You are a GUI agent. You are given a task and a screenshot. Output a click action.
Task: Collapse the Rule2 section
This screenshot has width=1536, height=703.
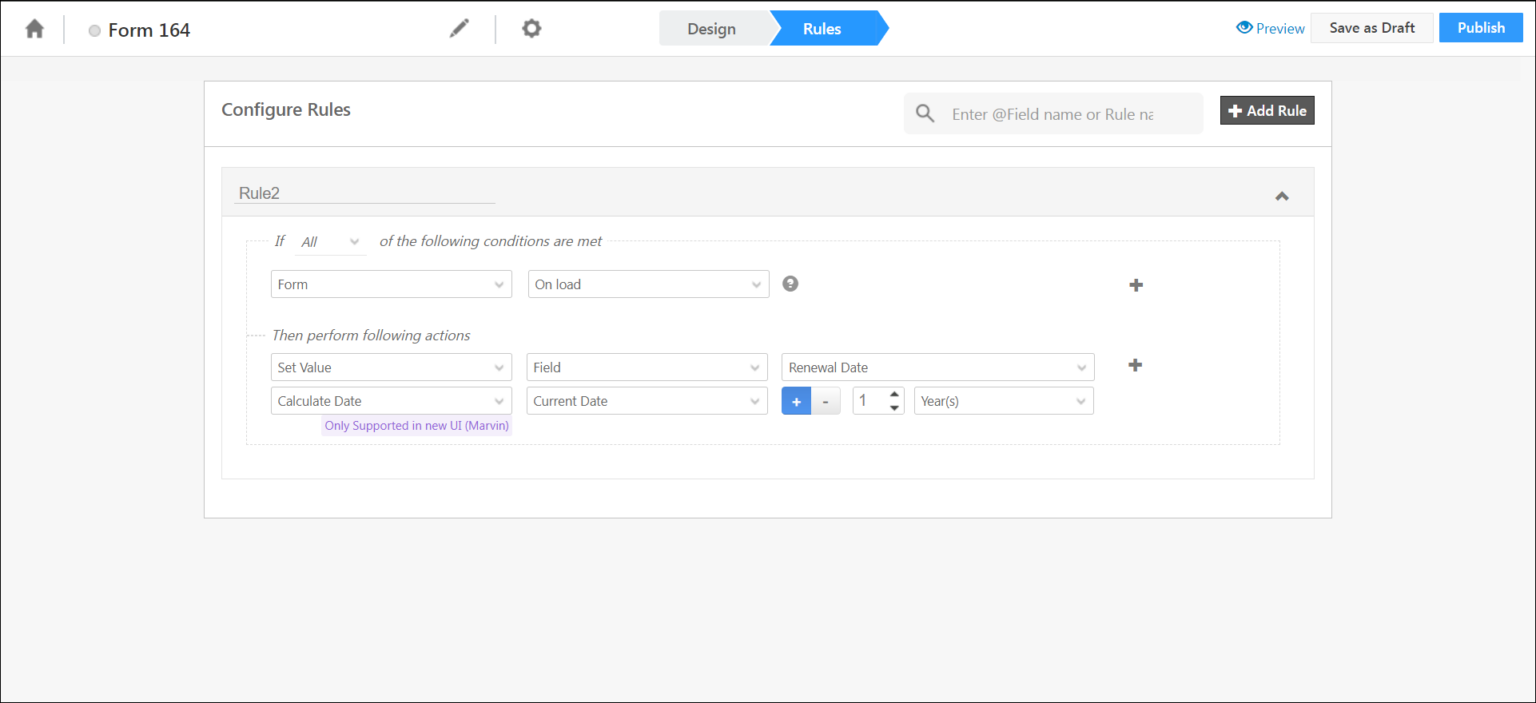[x=1282, y=196]
